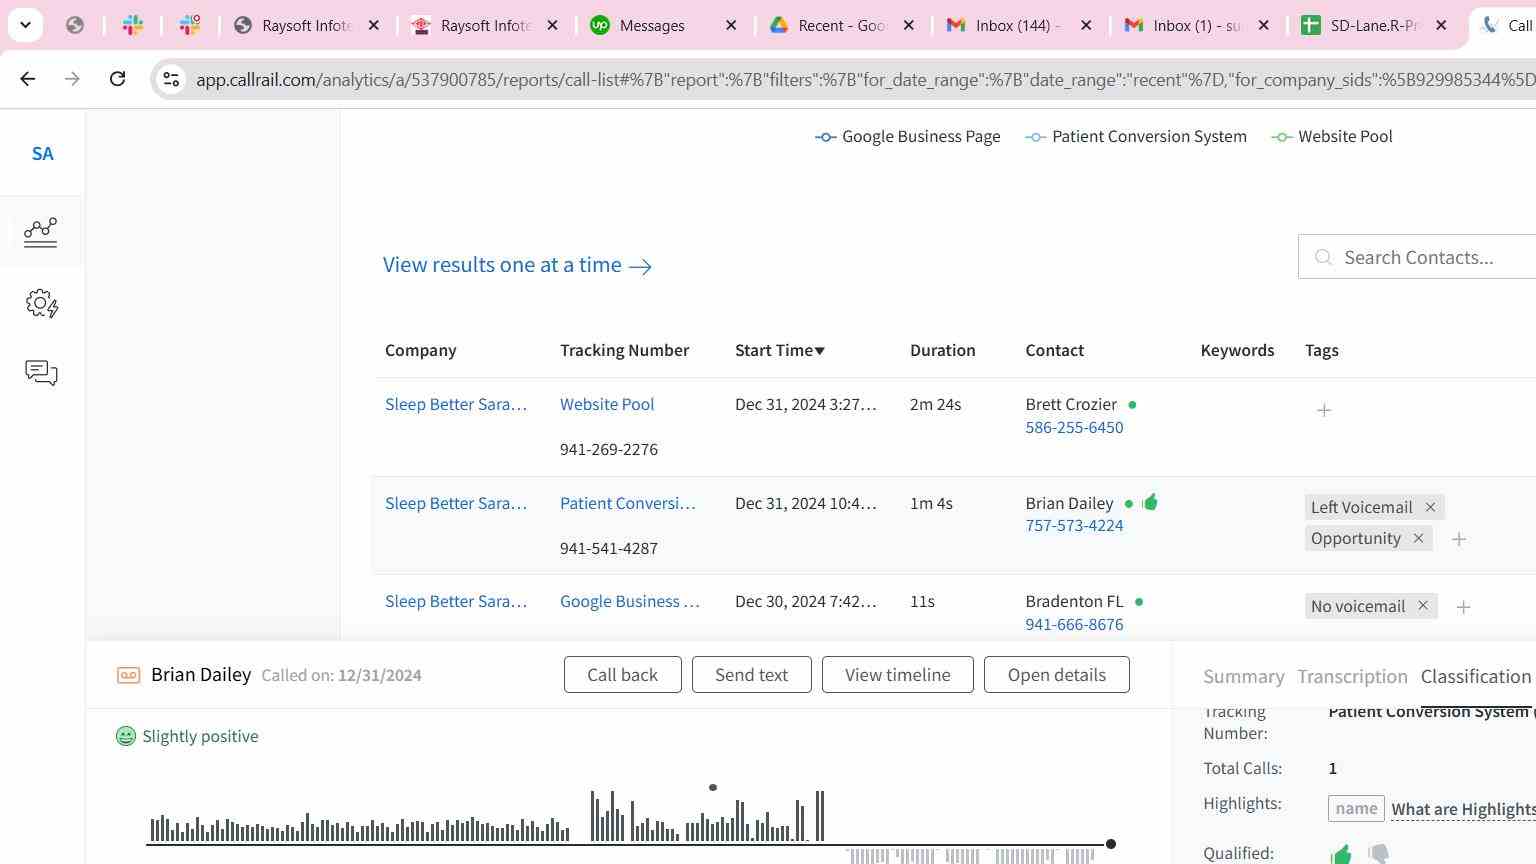Image resolution: width=1536 pixels, height=864 pixels.
Task: Switch to the Summary tab
Action: [1243, 676]
